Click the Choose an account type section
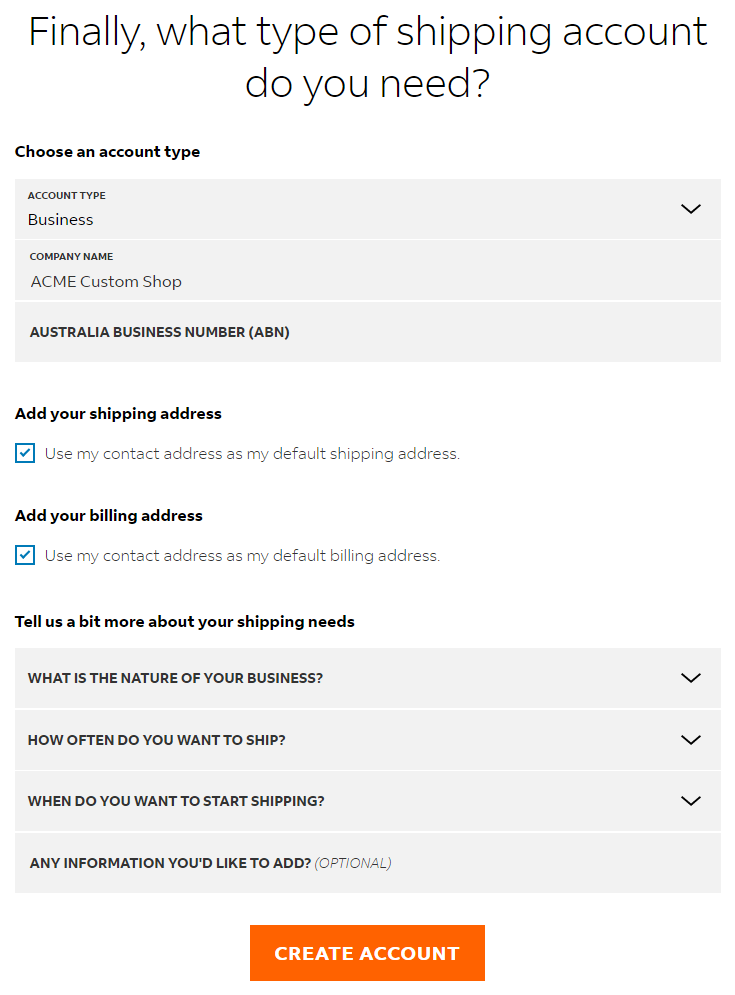Image resolution: width=735 pixels, height=995 pixels. coord(107,151)
